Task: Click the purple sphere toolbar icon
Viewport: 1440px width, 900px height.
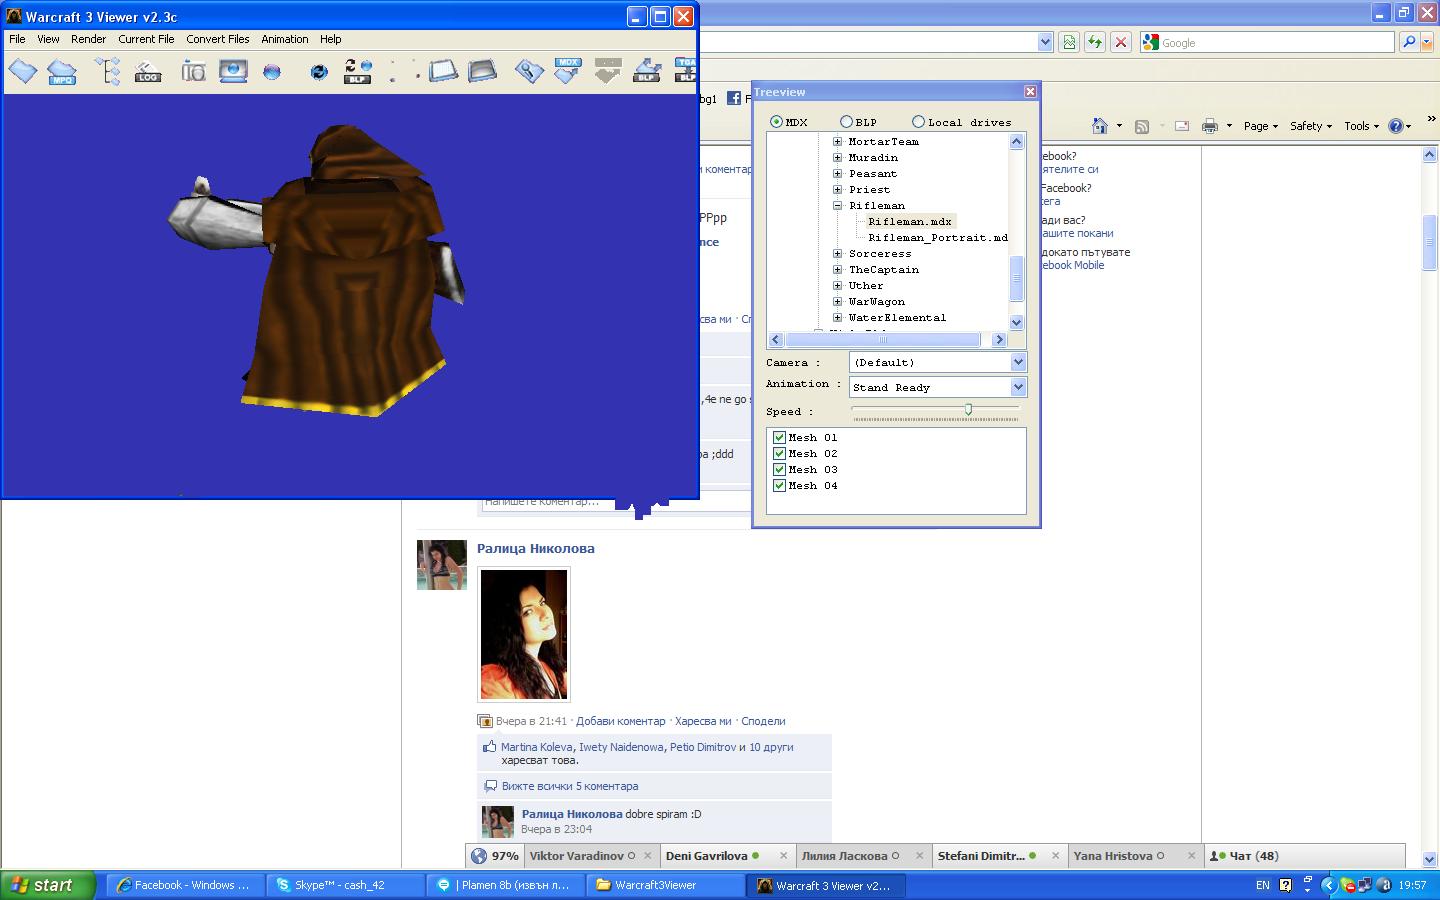Action: [272, 72]
